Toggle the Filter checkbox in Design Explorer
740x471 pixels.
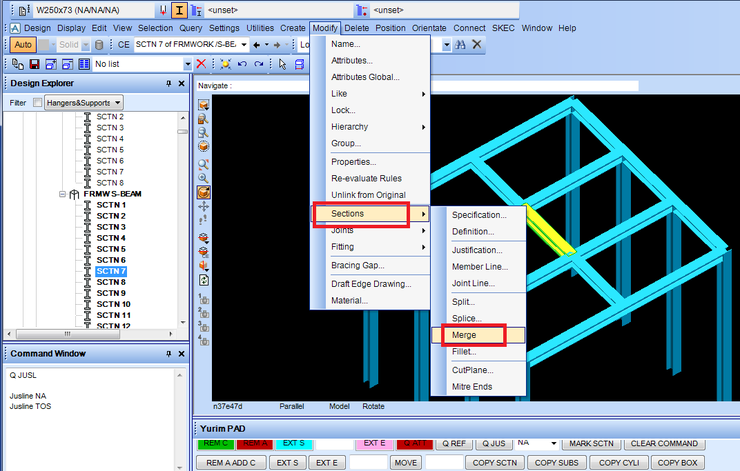point(38,102)
